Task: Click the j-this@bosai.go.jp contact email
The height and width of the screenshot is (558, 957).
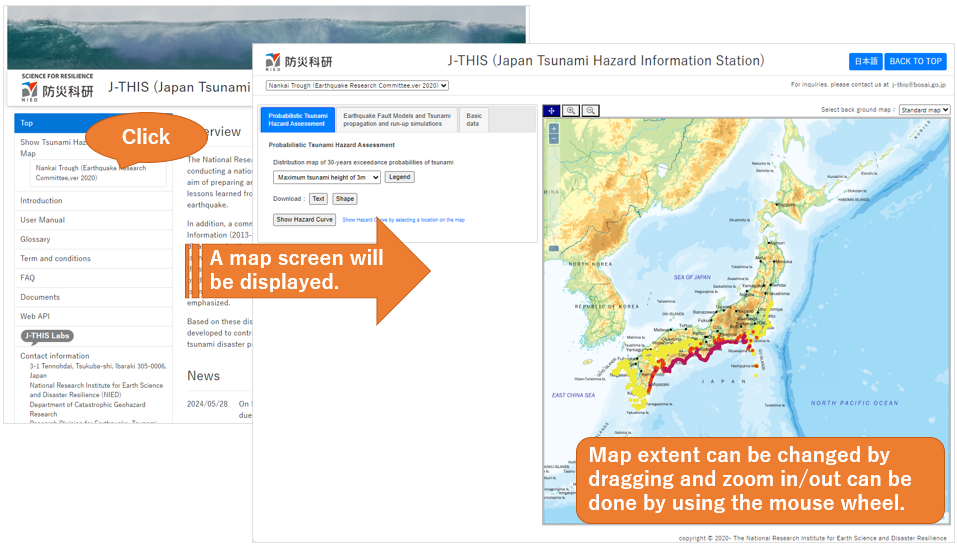Action: point(919,85)
